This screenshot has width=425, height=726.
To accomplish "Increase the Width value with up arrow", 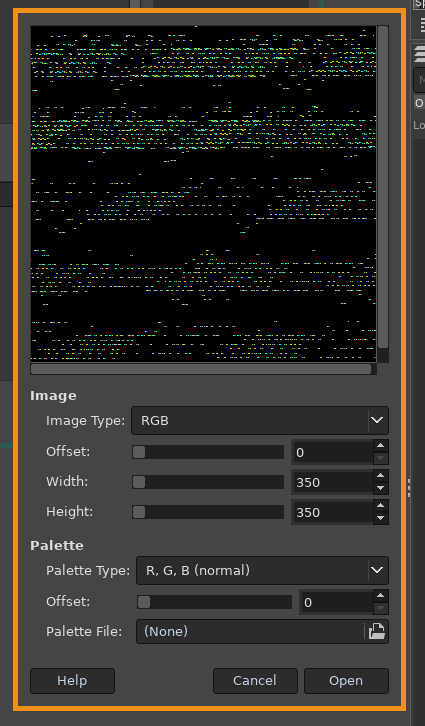I will click(x=381, y=476).
